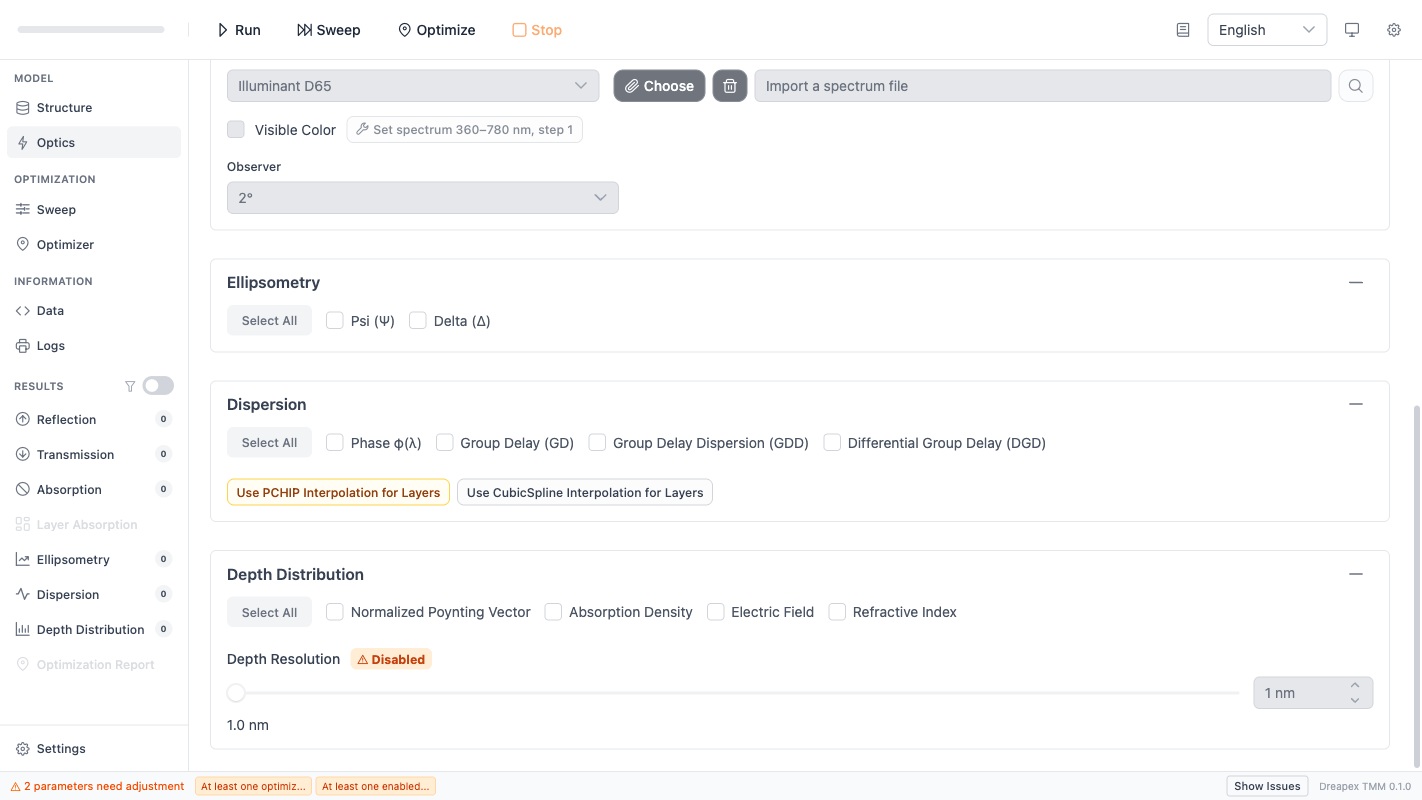Click Use CubicSpline Interpolation for Layers
The height and width of the screenshot is (800, 1422).
(x=584, y=492)
